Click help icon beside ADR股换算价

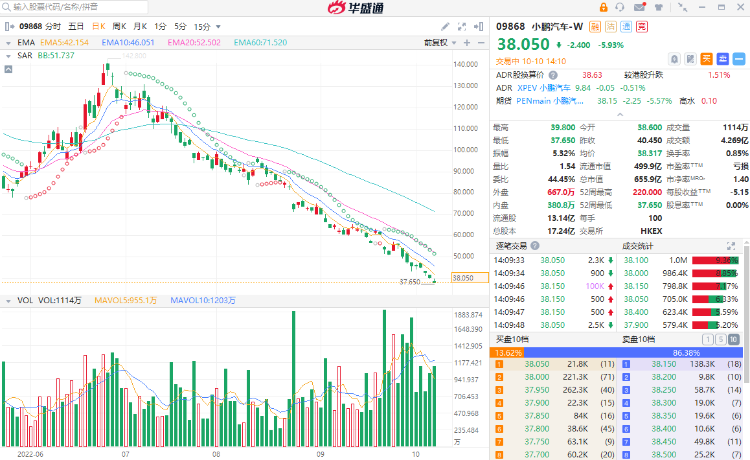coord(553,75)
